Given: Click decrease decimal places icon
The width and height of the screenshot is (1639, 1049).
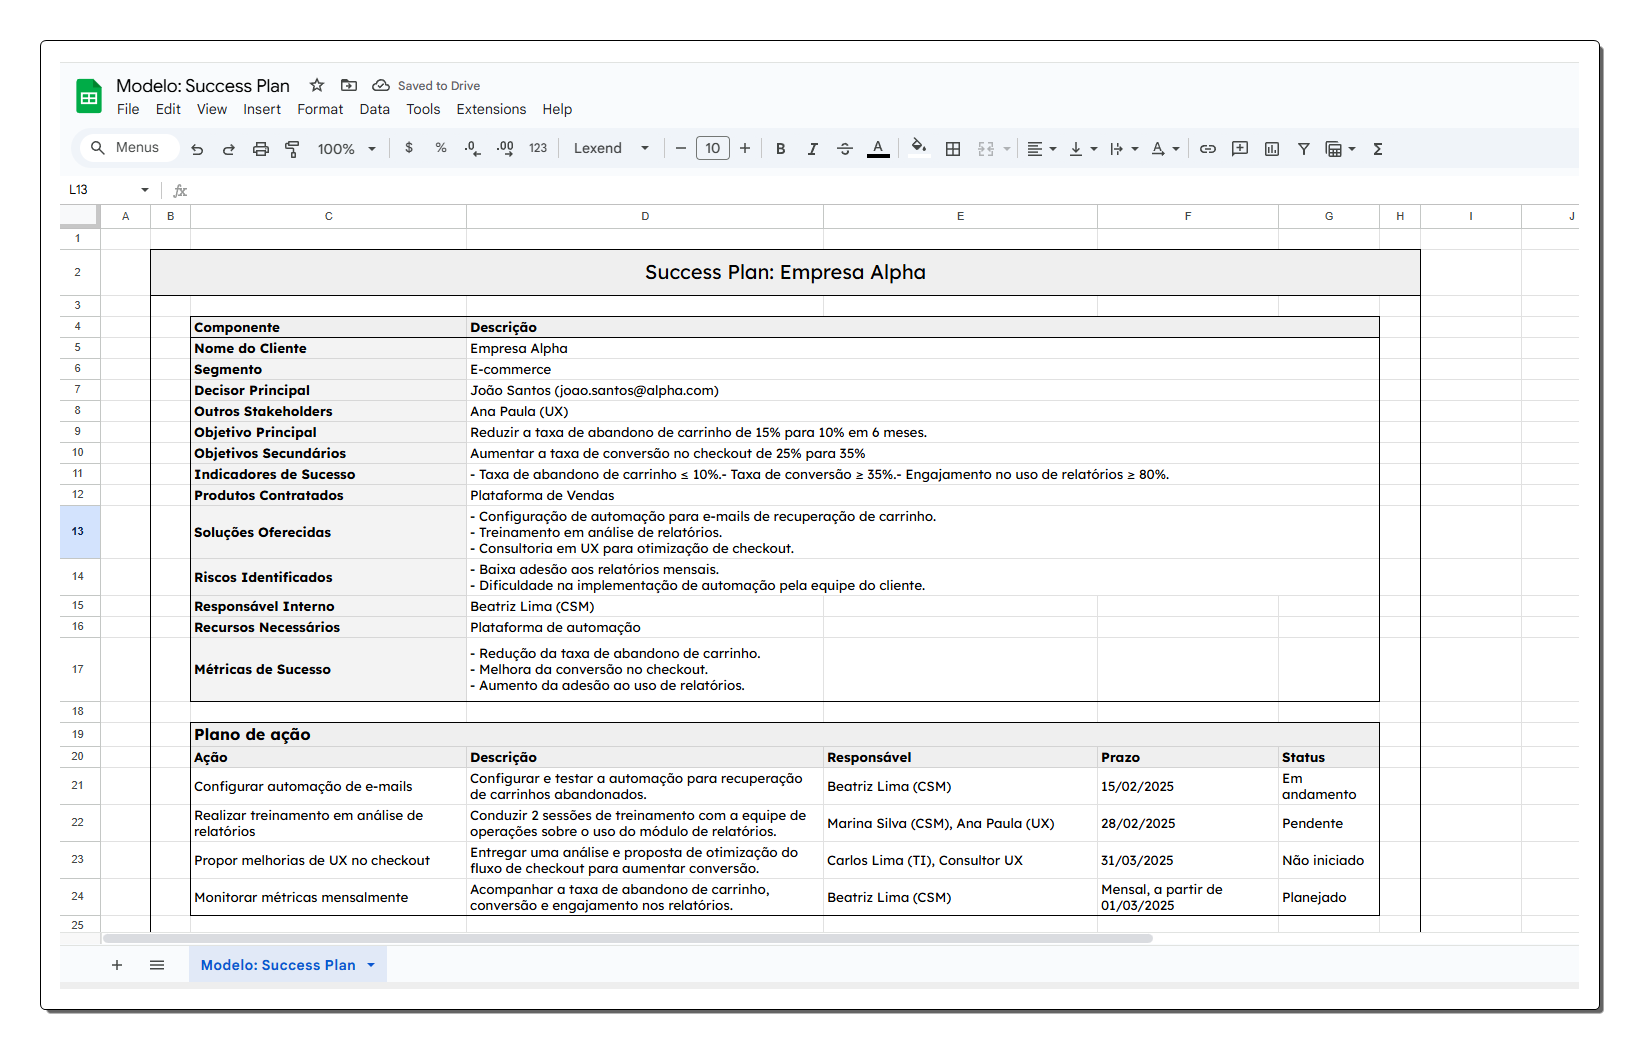Looking at the screenshot, I should [473, 148].
